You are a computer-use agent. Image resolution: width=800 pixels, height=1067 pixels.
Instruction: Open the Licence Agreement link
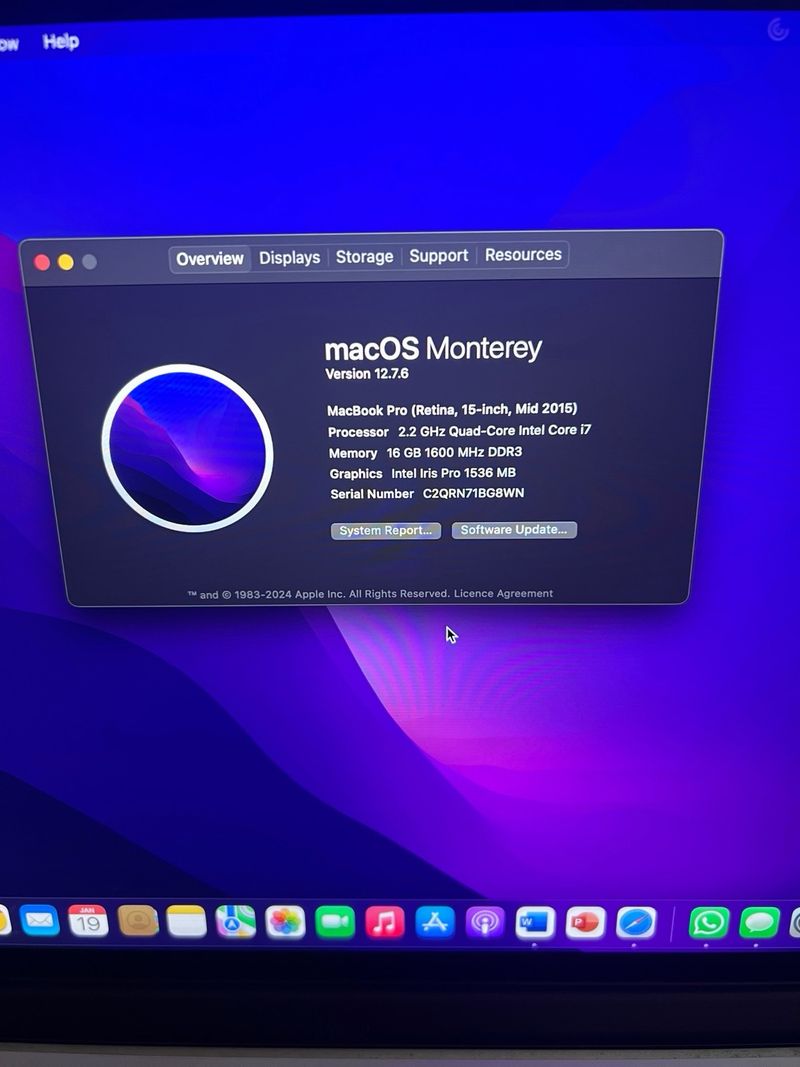tap(503, 593)
